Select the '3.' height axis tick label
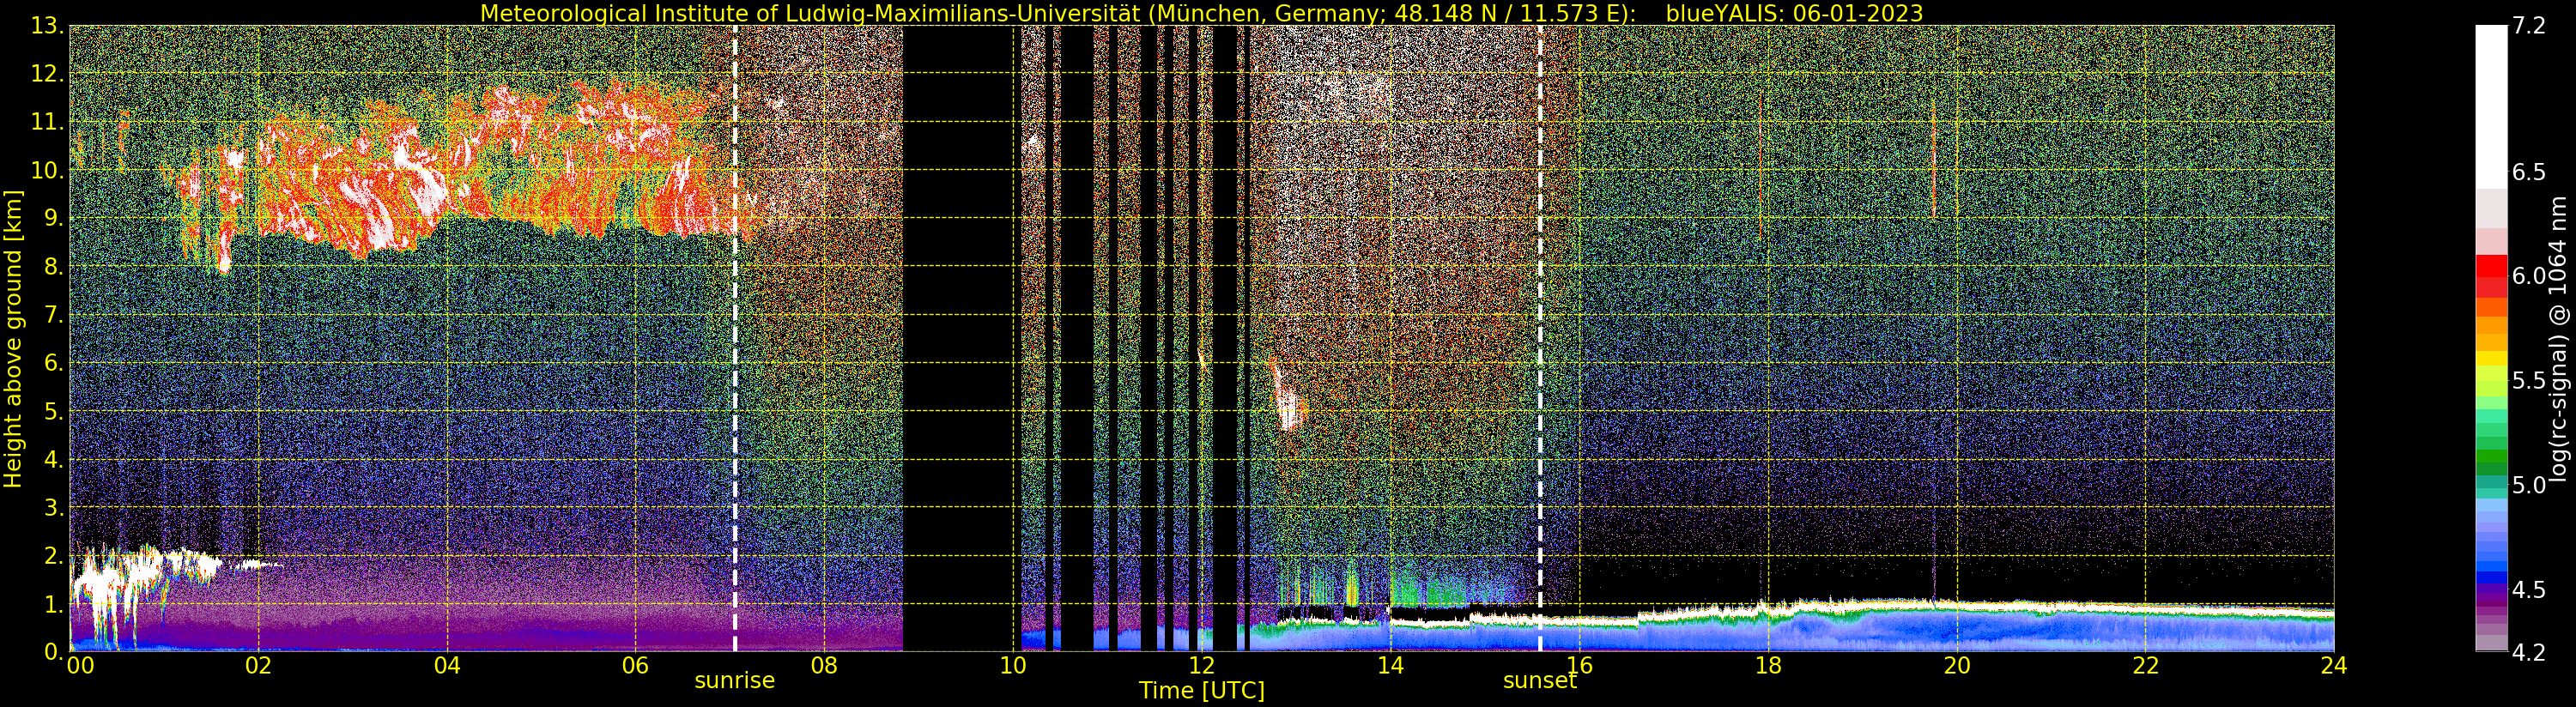 (x=53, y=508)
